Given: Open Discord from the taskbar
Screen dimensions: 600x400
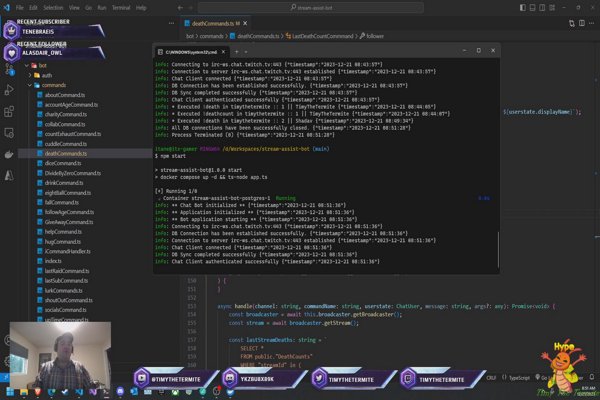Looking at the screenshot, I should click(x=120, y=392).
